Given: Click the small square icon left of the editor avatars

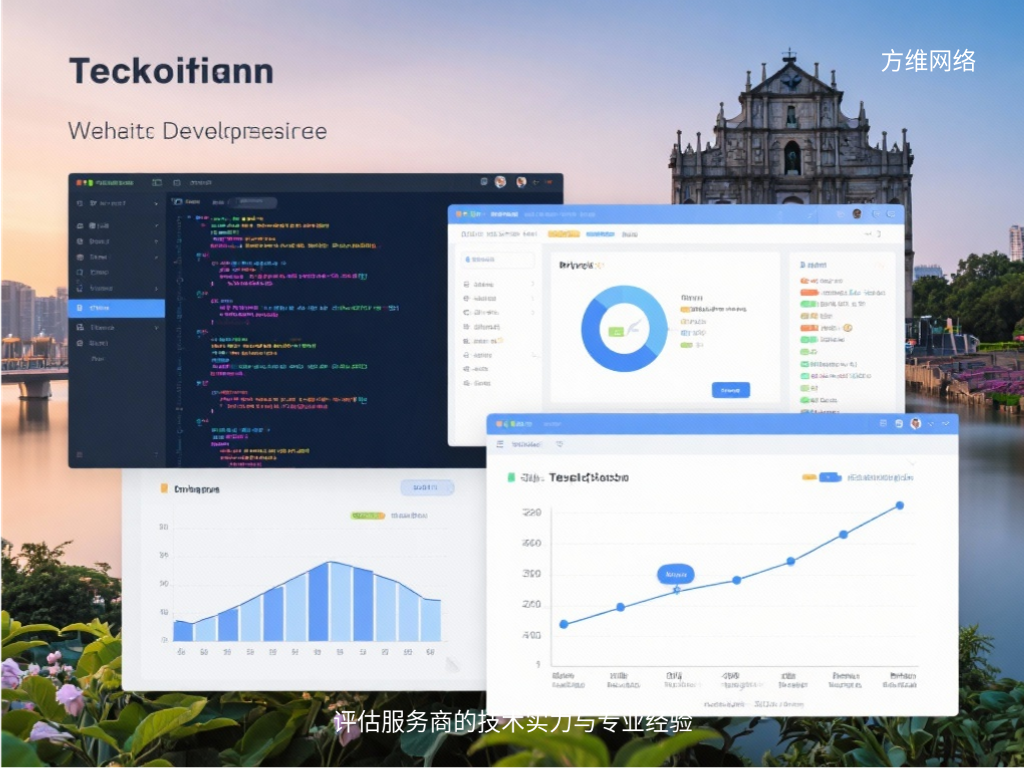Looking at the screenshot, I should (x=483, y=182).
